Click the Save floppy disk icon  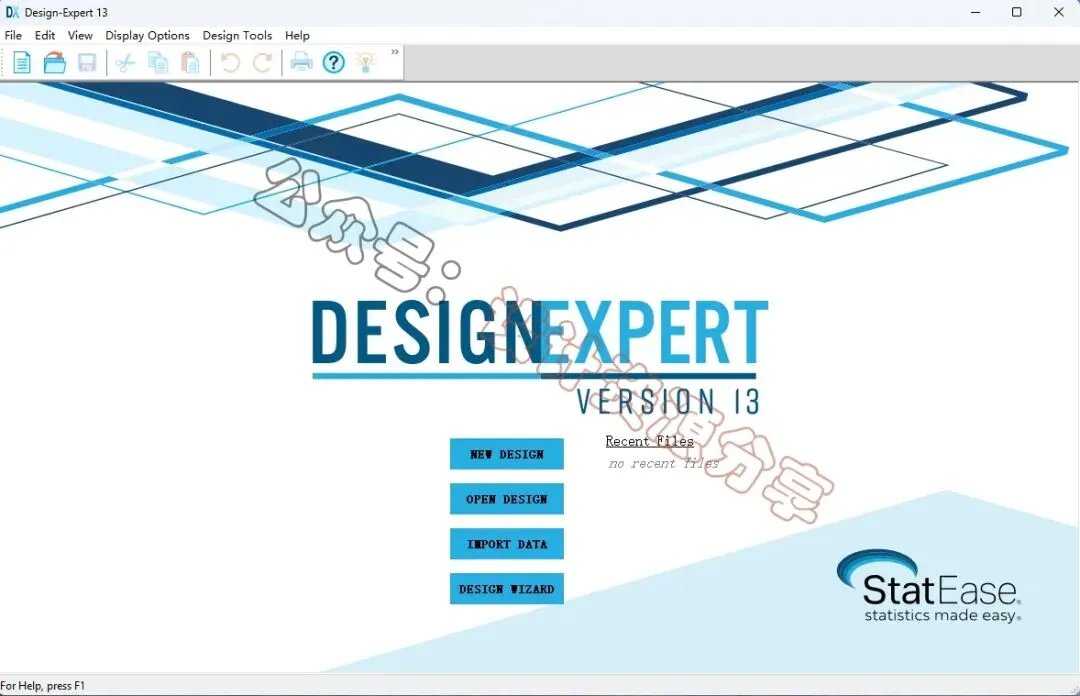pyautogui.click(x=87, y=63)
